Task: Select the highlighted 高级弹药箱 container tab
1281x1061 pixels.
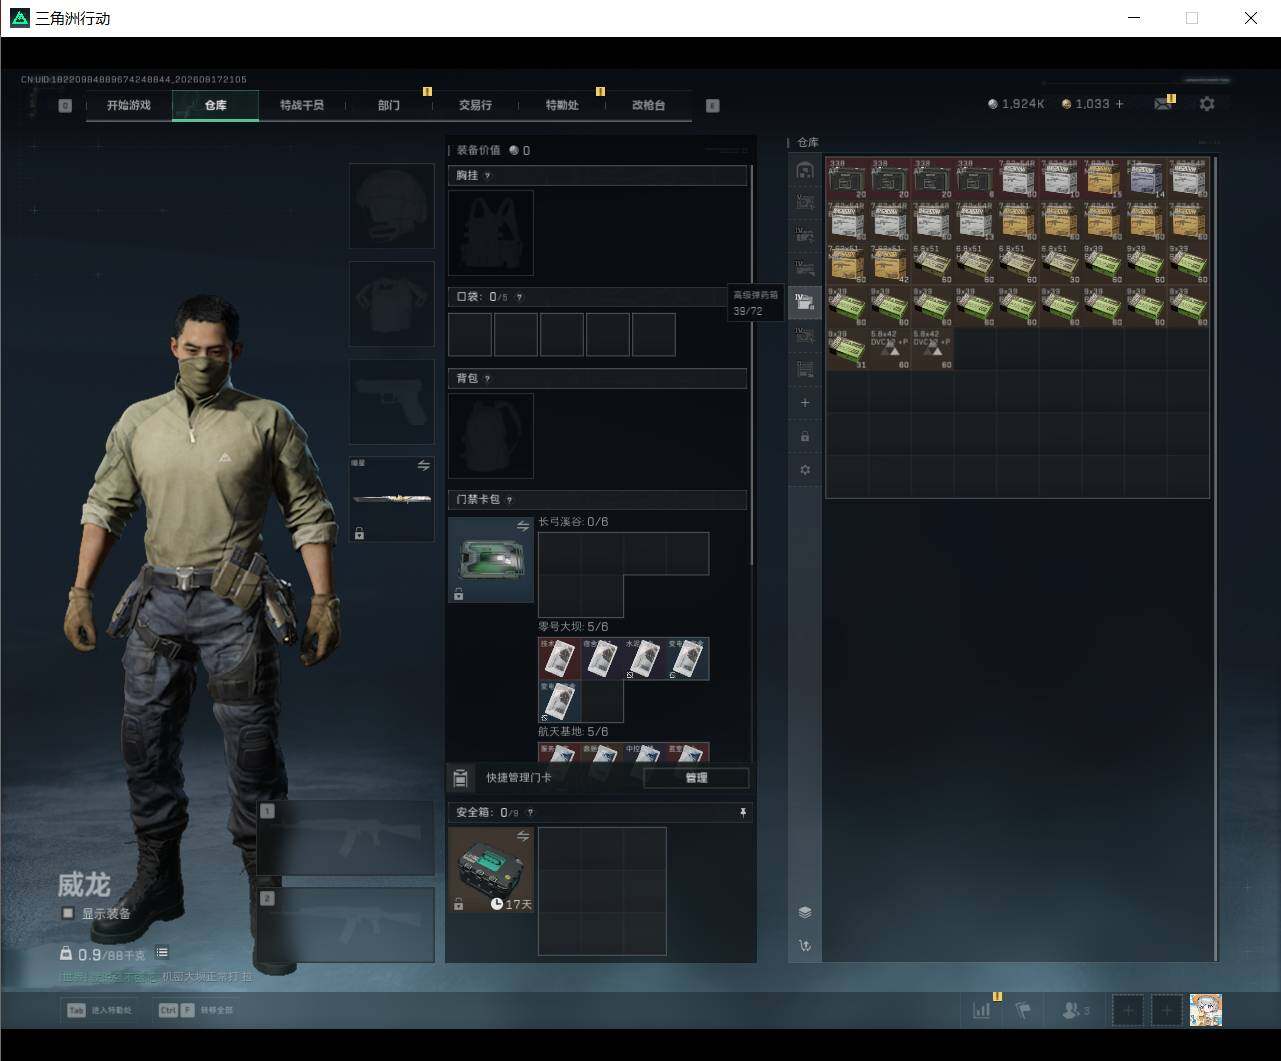Action: (x=805, y=302)
